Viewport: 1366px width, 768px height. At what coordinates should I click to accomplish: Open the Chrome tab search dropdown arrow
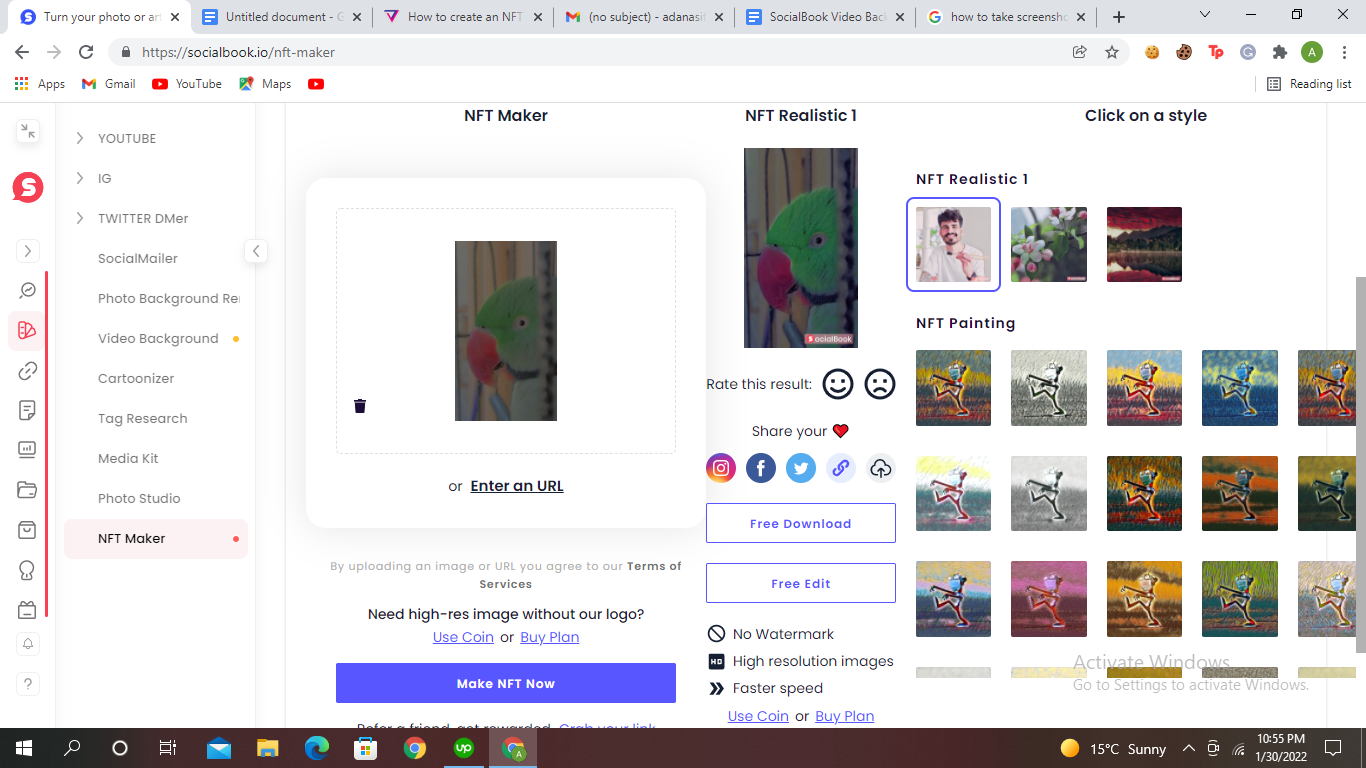click(1205, 16)
